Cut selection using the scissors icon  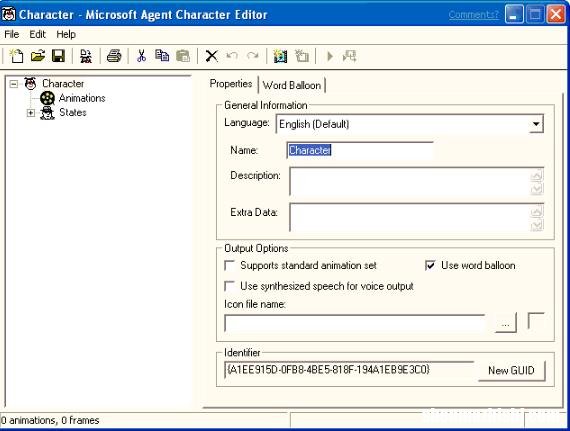[x=141, y=56]
